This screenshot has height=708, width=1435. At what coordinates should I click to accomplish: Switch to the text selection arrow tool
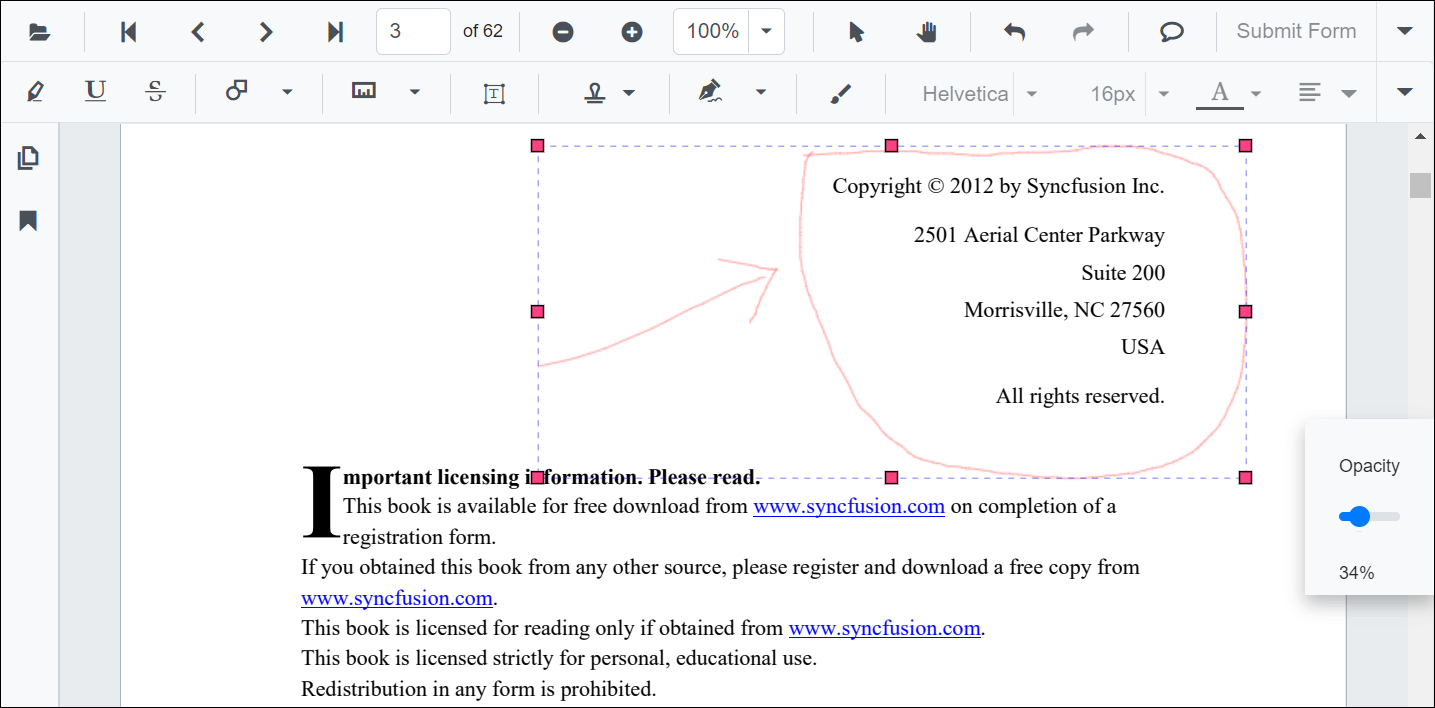point(856,32)
